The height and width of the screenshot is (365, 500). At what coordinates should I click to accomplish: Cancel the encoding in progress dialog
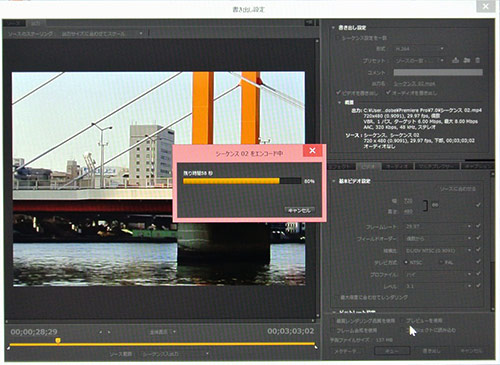(x=299, y=211)
